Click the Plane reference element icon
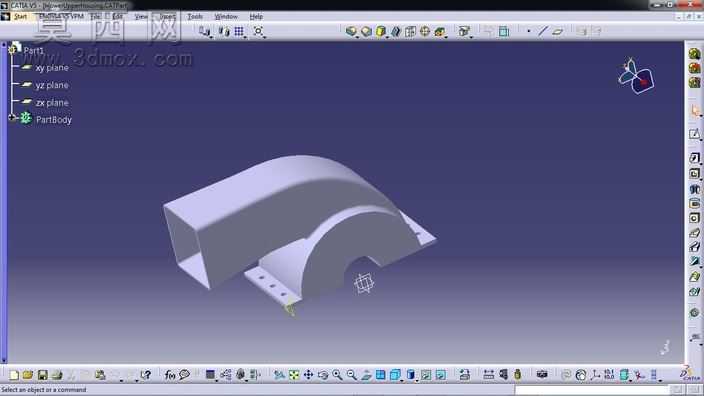 point(558,31)
